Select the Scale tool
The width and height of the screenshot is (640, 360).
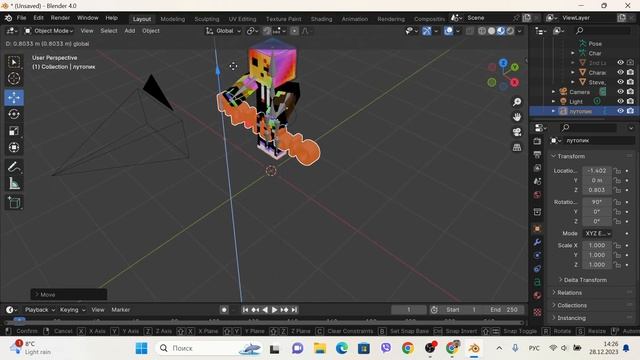point(14,131)
